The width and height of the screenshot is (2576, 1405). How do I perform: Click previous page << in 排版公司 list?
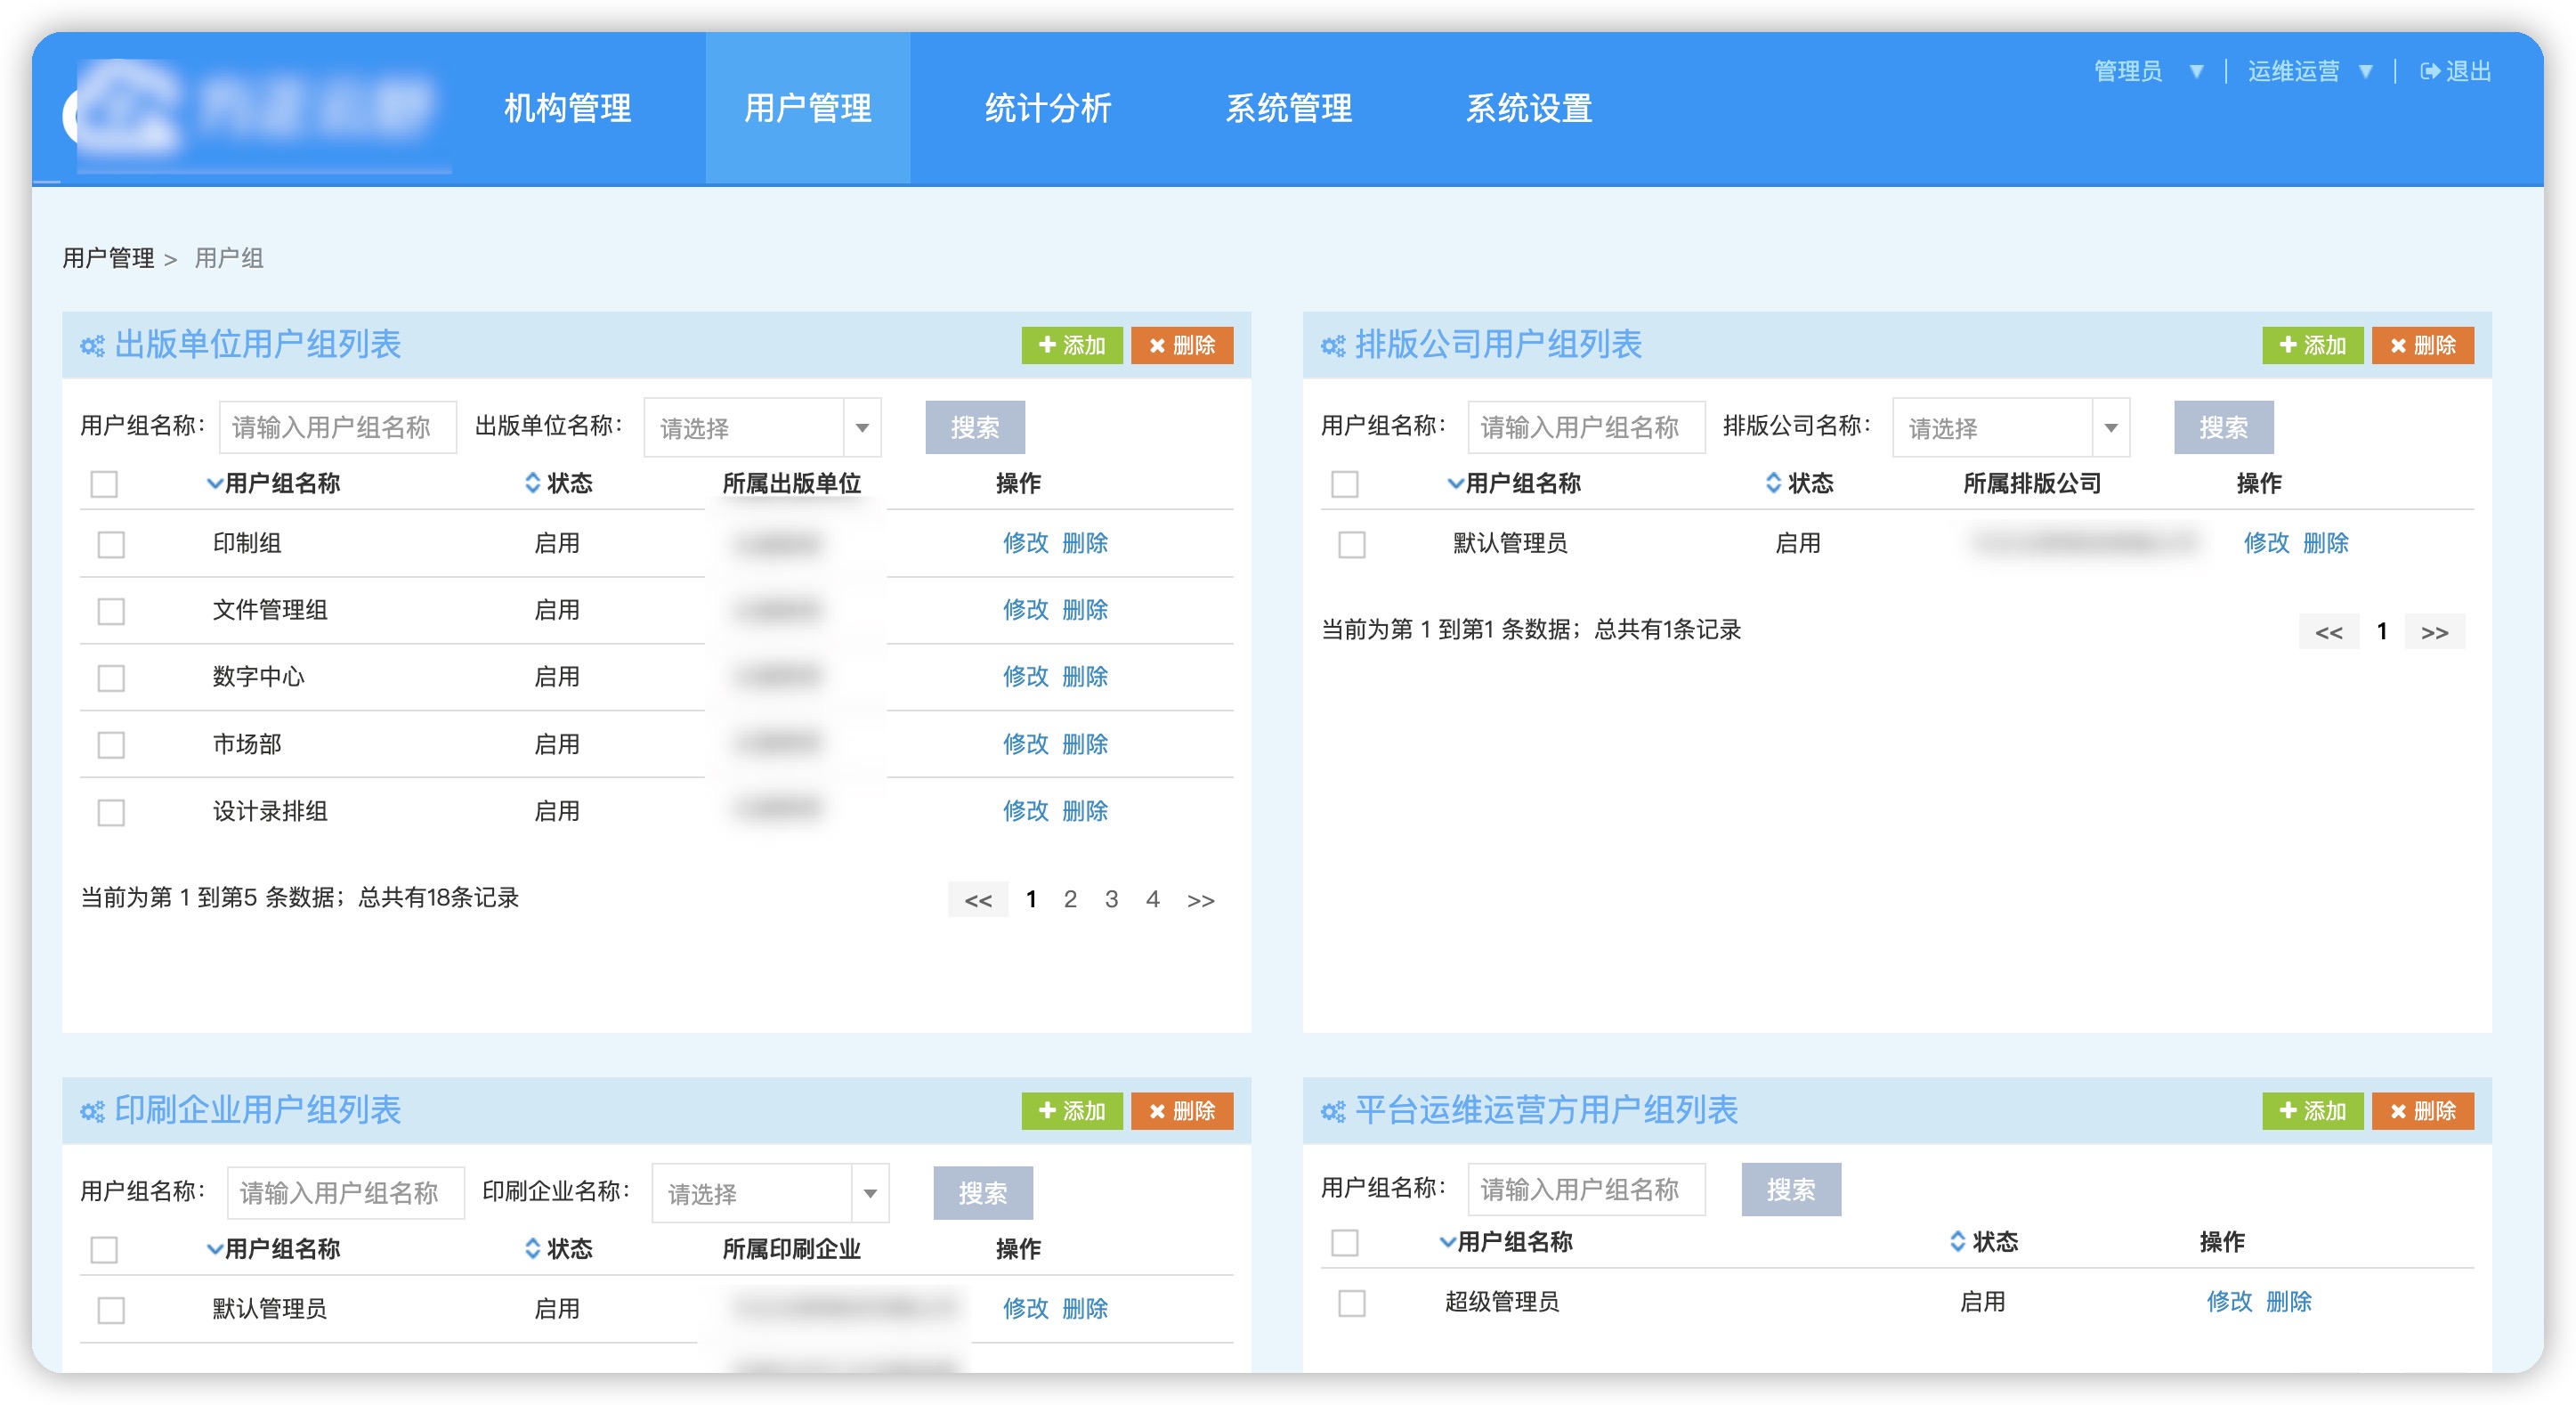2329,632
